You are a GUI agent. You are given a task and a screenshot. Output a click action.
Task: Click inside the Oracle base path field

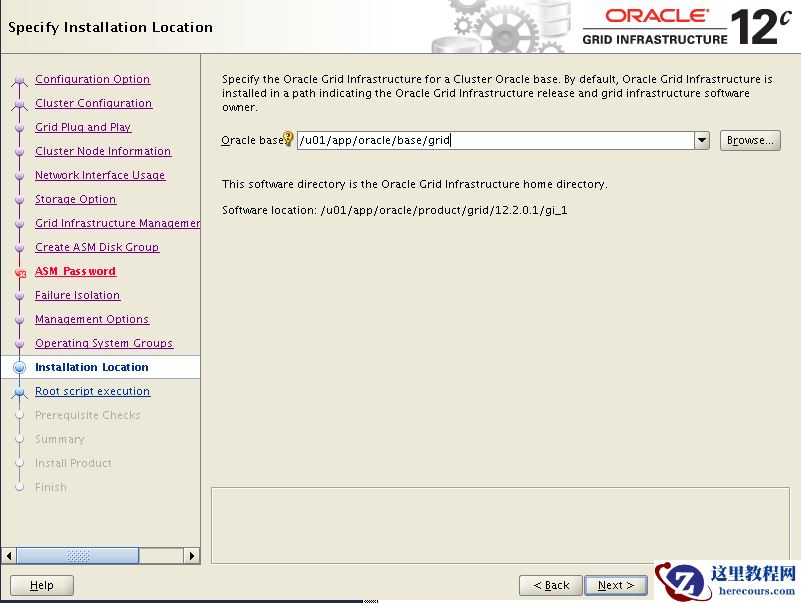496,140
